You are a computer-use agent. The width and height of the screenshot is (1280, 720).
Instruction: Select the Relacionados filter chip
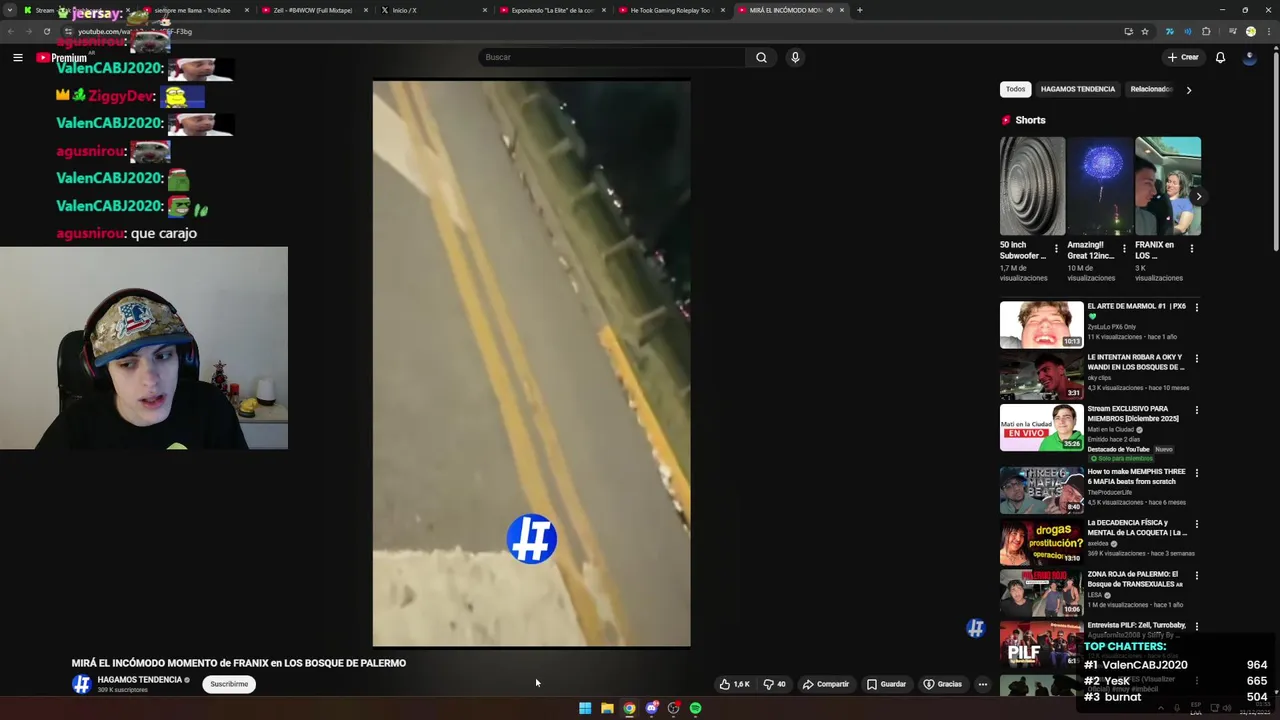coord(1150,89)
